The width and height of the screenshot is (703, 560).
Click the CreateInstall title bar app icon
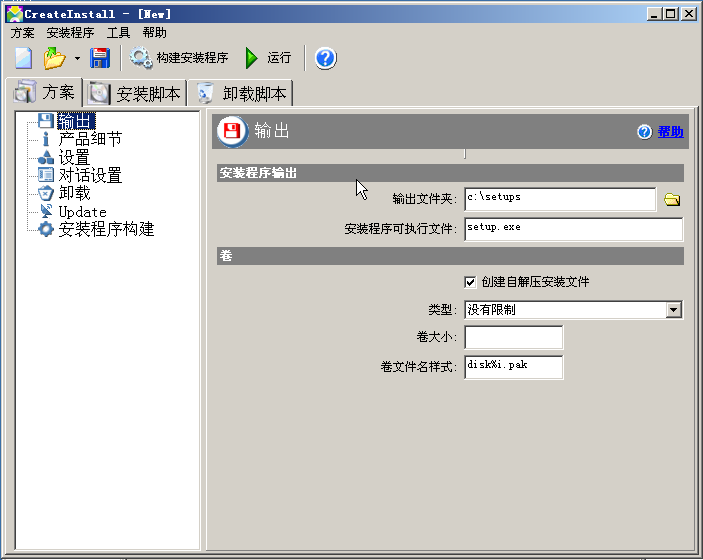coord(14,14)
